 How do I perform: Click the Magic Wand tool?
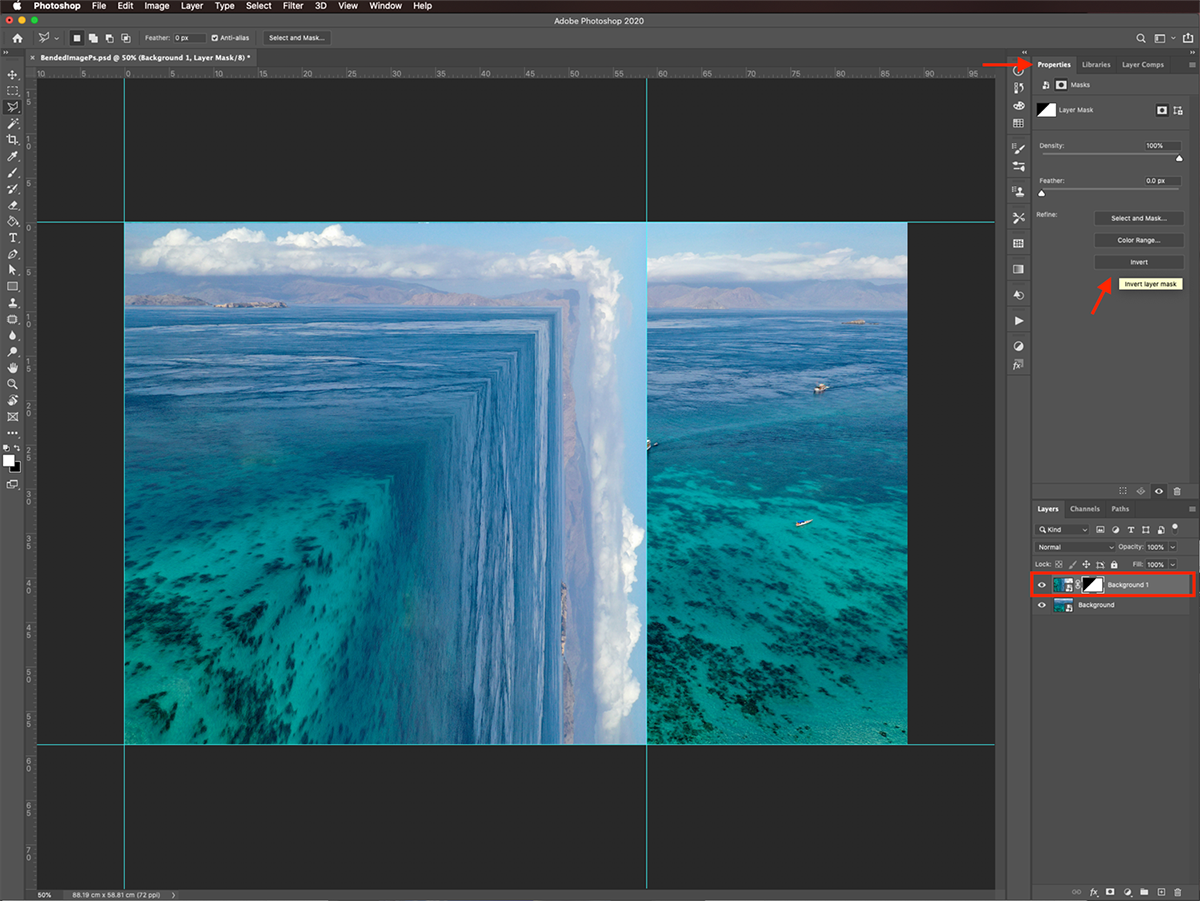click(13, 124)
